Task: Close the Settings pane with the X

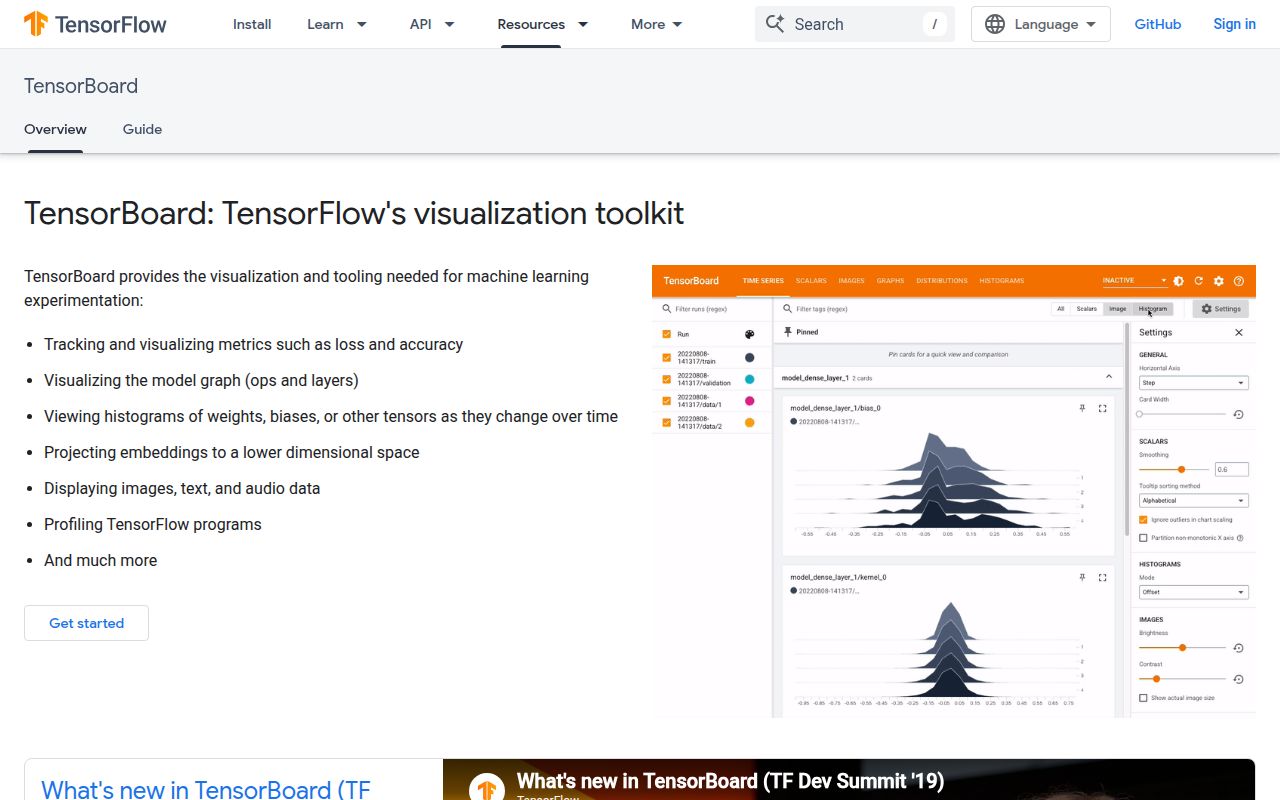Action: point(1239,332)
